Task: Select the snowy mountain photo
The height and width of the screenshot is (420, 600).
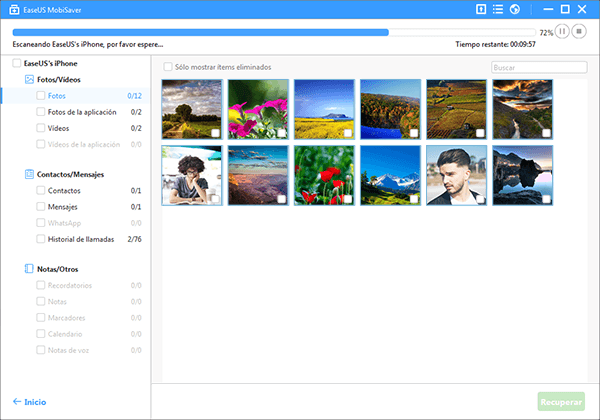Action: pyautogui.click(x=390, y=175)
